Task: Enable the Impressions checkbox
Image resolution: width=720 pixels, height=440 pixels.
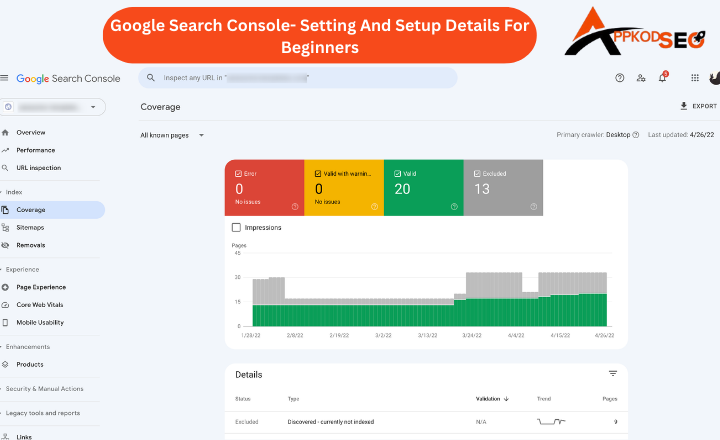Action: click(x=236, y=227)
